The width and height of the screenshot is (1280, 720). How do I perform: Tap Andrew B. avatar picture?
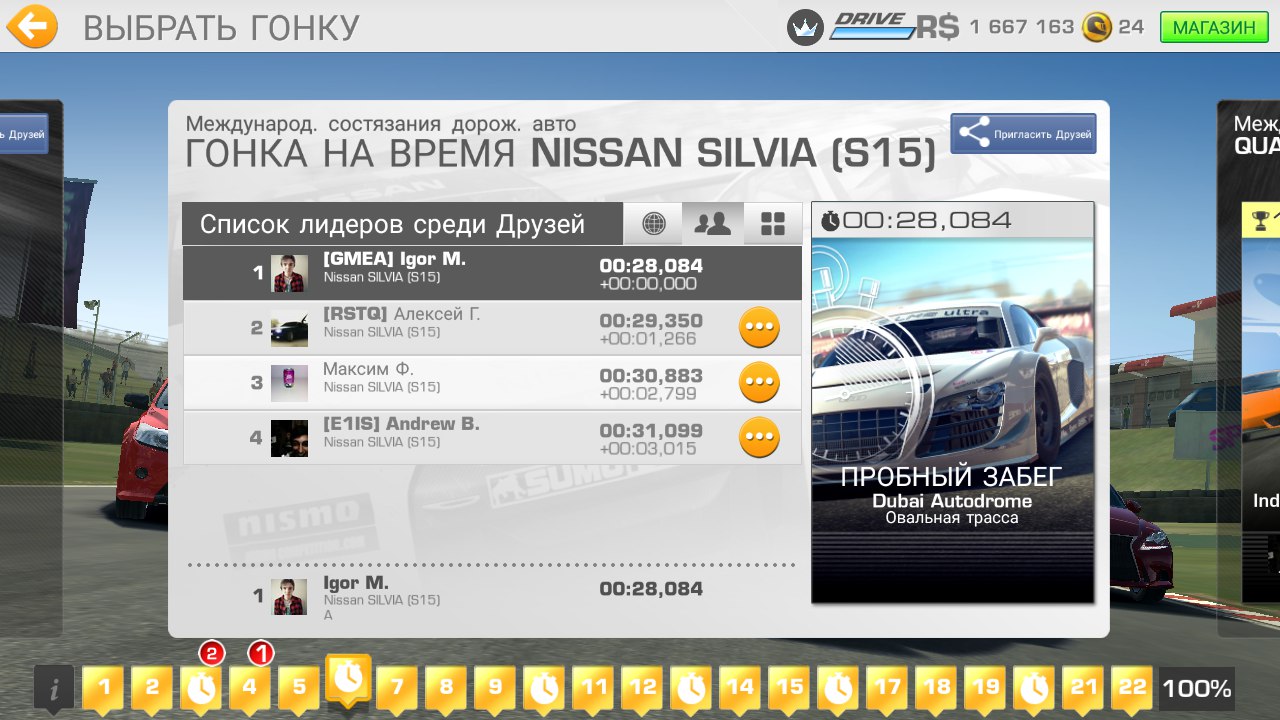coord(289,438)
